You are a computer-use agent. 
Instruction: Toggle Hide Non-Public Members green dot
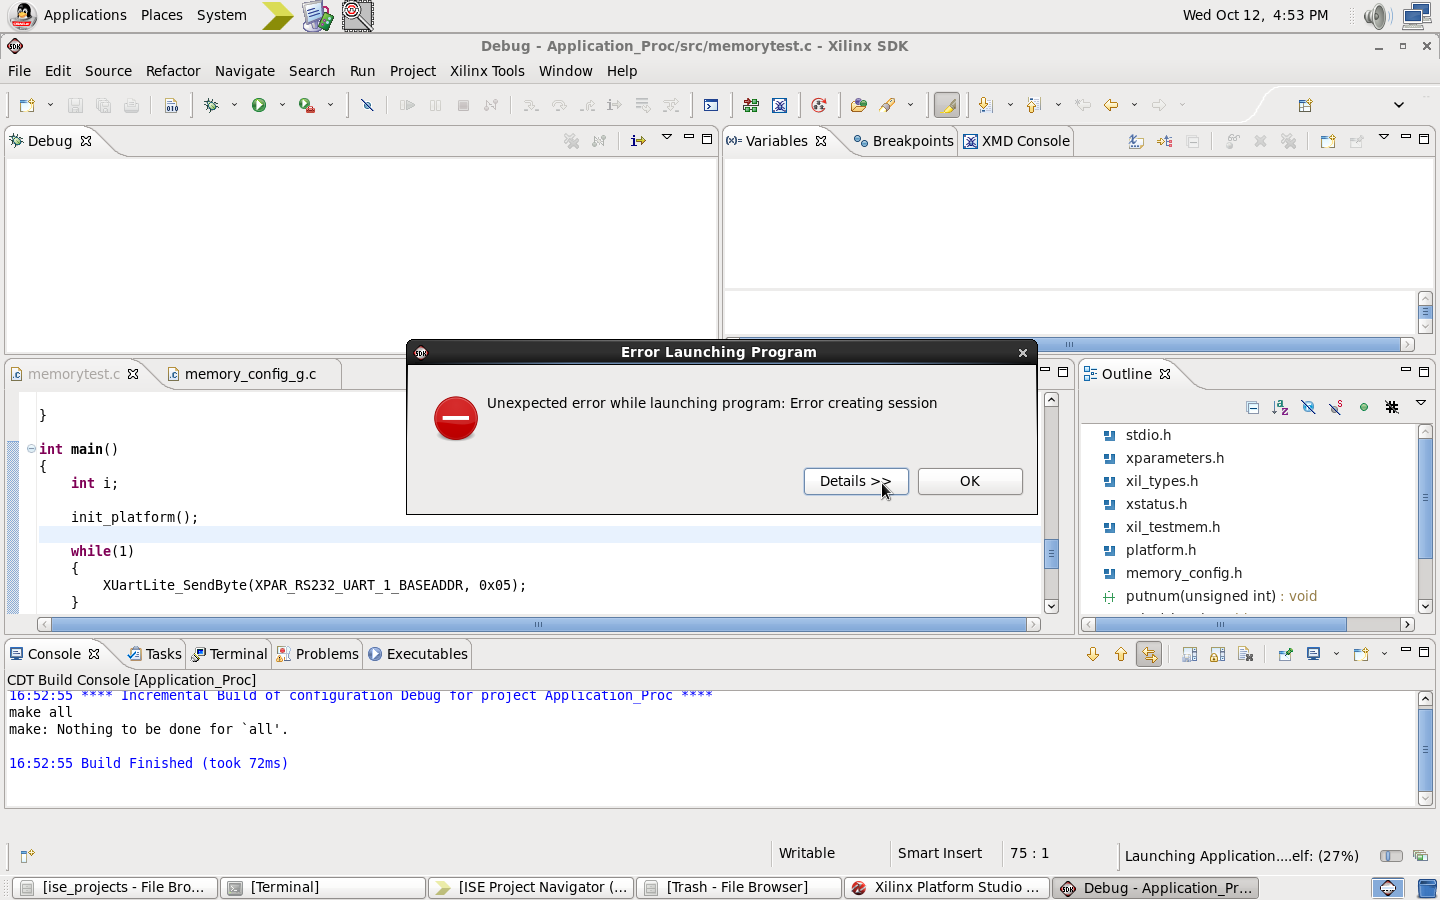[x=1364, y=407]
